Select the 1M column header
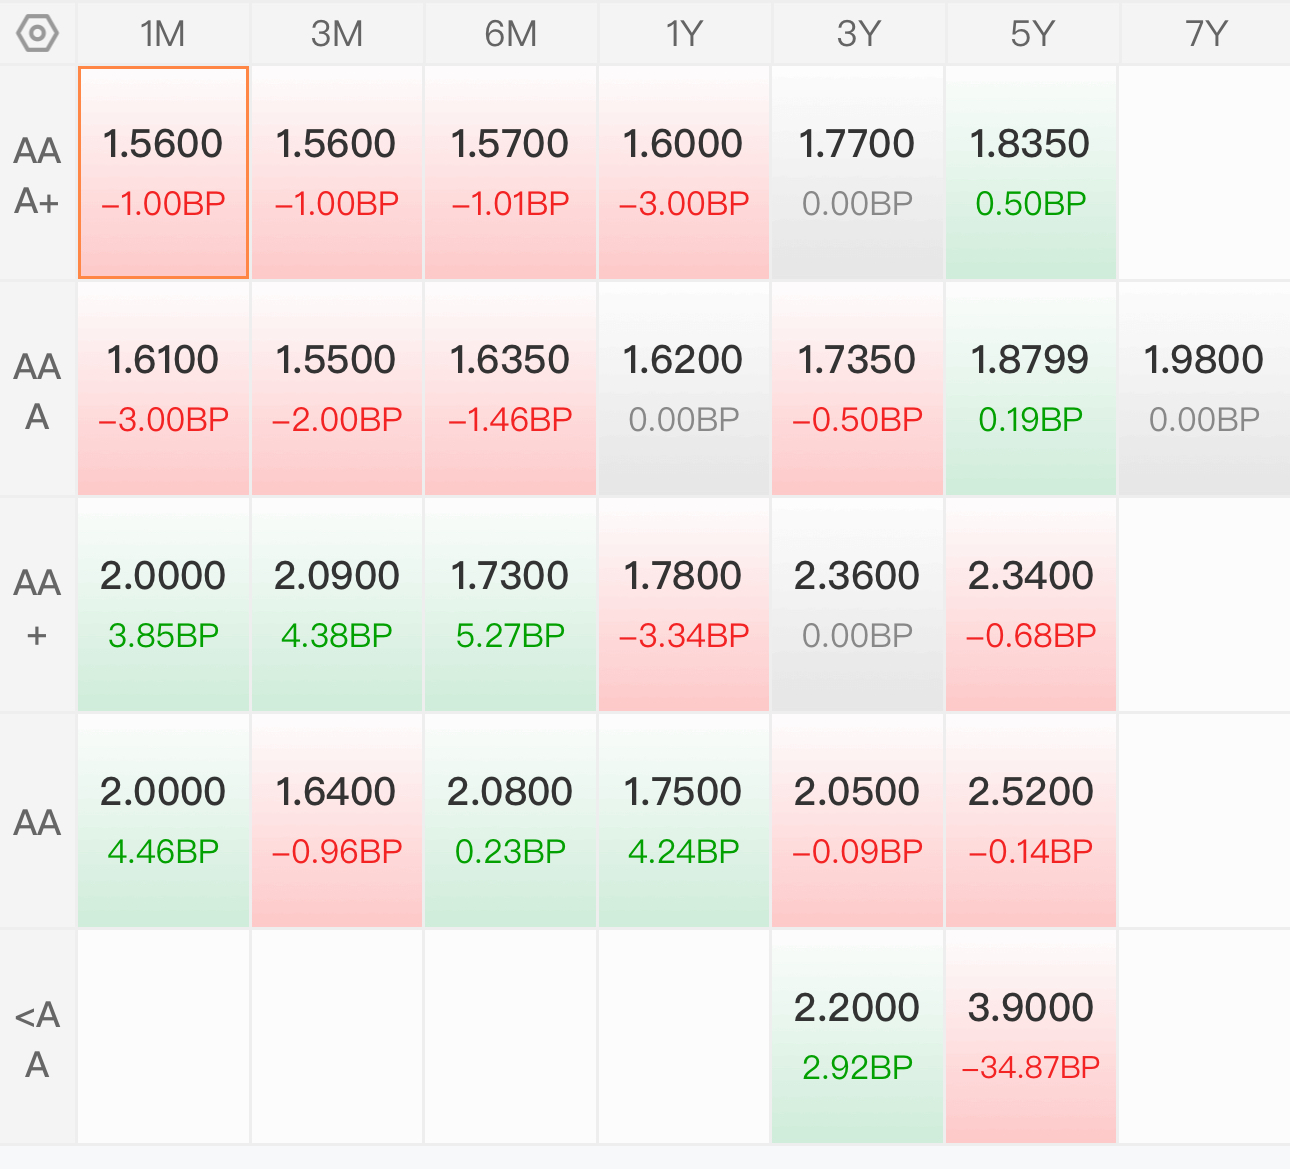Image resolution: width=1290 pixels, height=1169 pixels. tap(163, 34)
